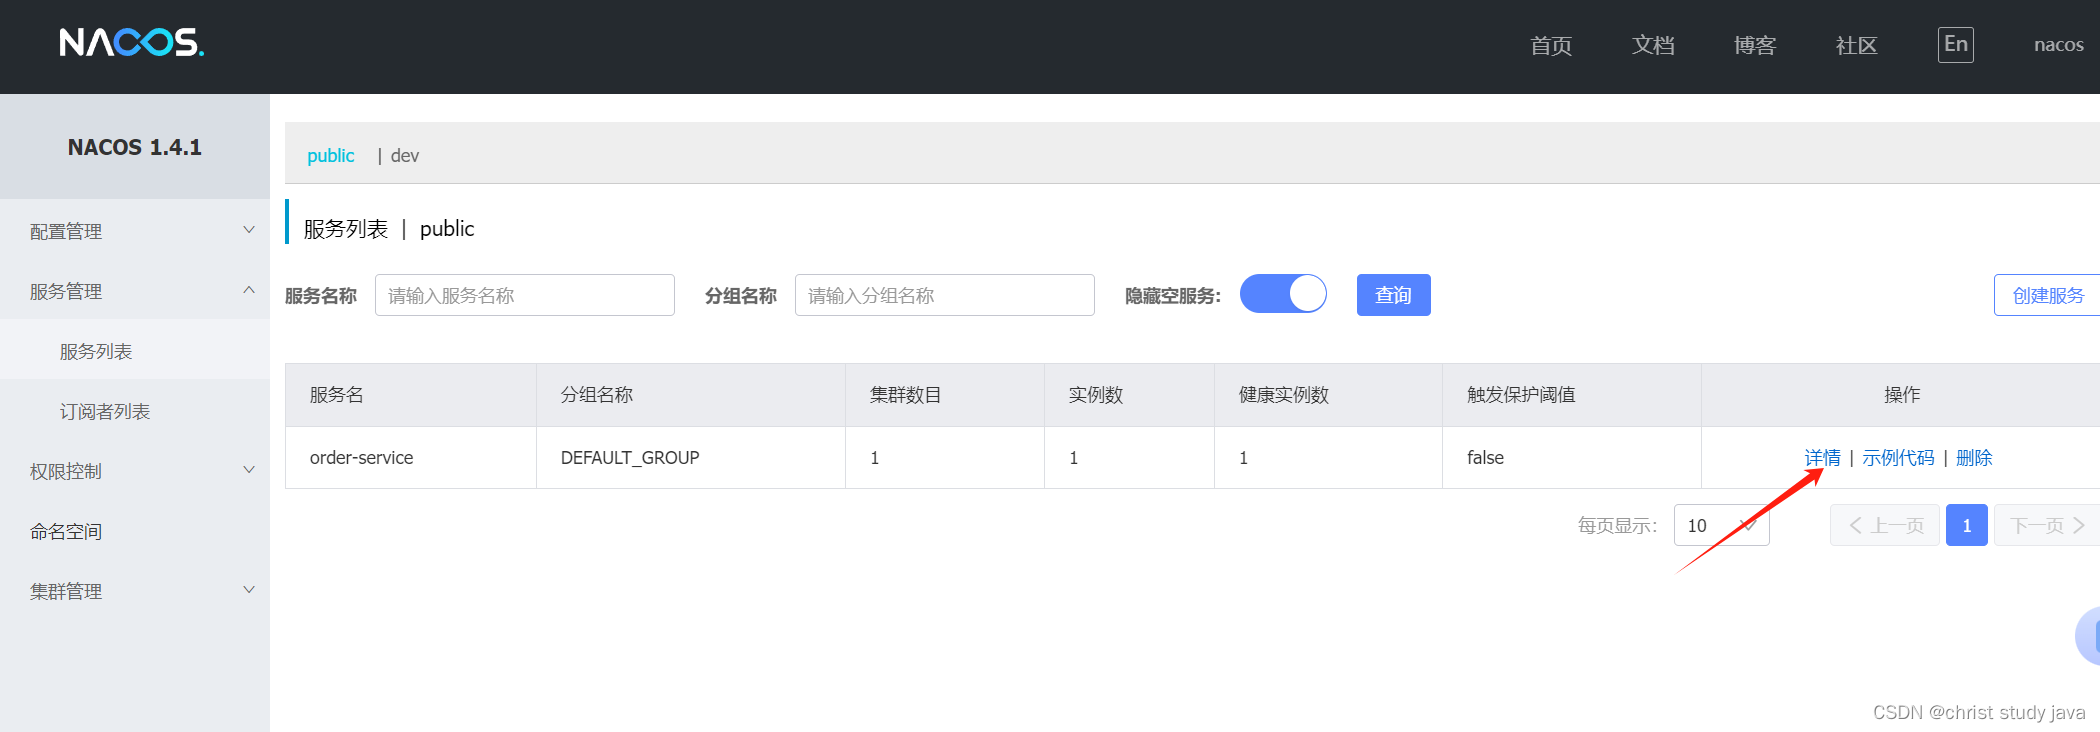The width and height of the screenshot is (2100, 732).
Task: Switch to the dev namespace tab
Action: (x=404, y=155)
